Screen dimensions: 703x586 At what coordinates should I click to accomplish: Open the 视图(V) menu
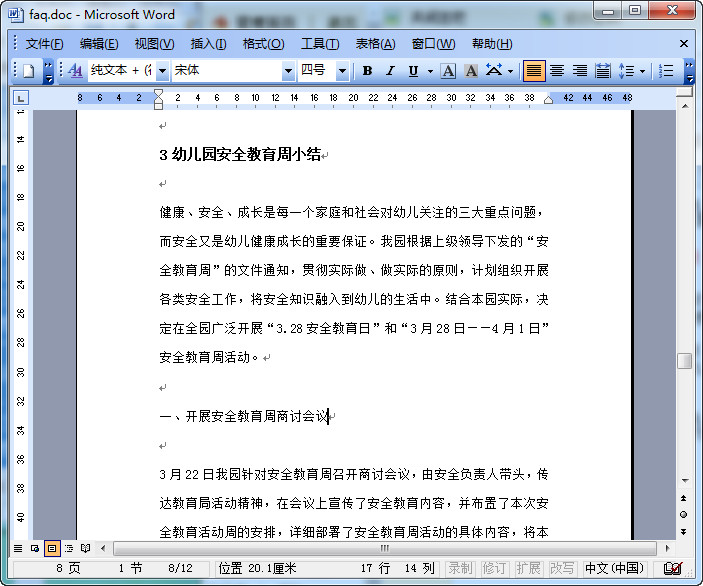tap(154, 44)
